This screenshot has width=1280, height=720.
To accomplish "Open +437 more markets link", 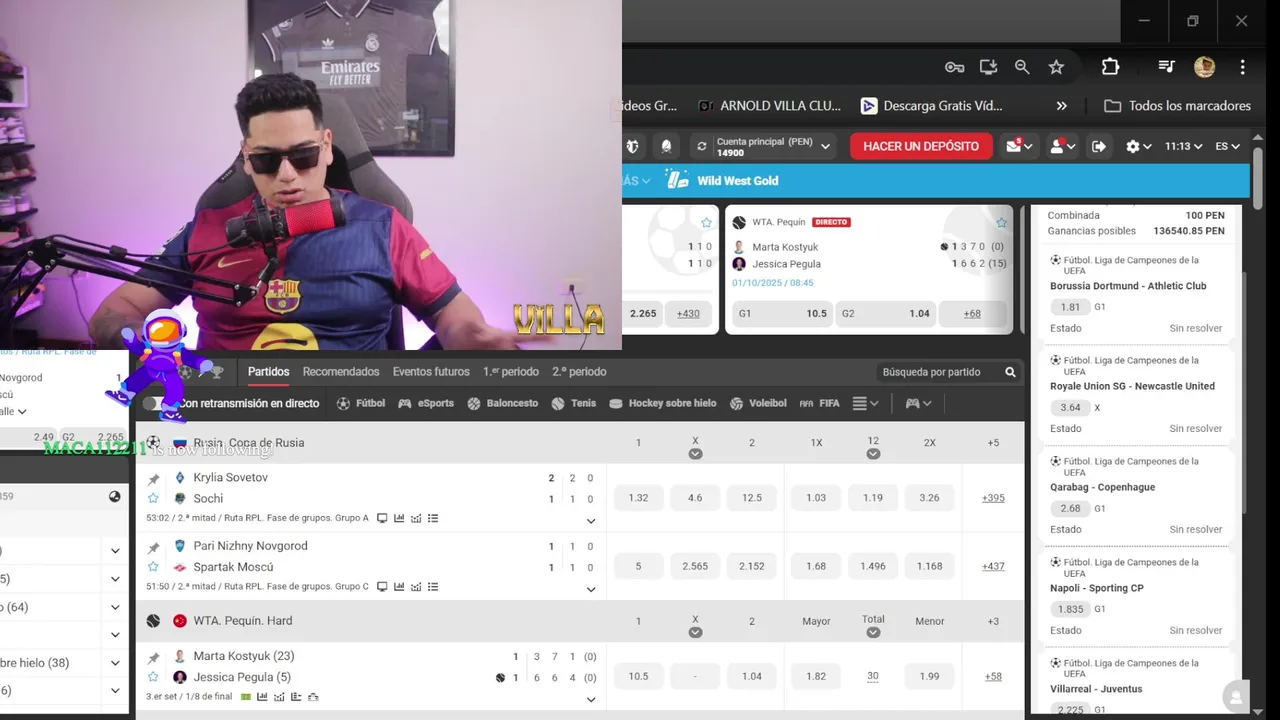I will pos(993,567).
